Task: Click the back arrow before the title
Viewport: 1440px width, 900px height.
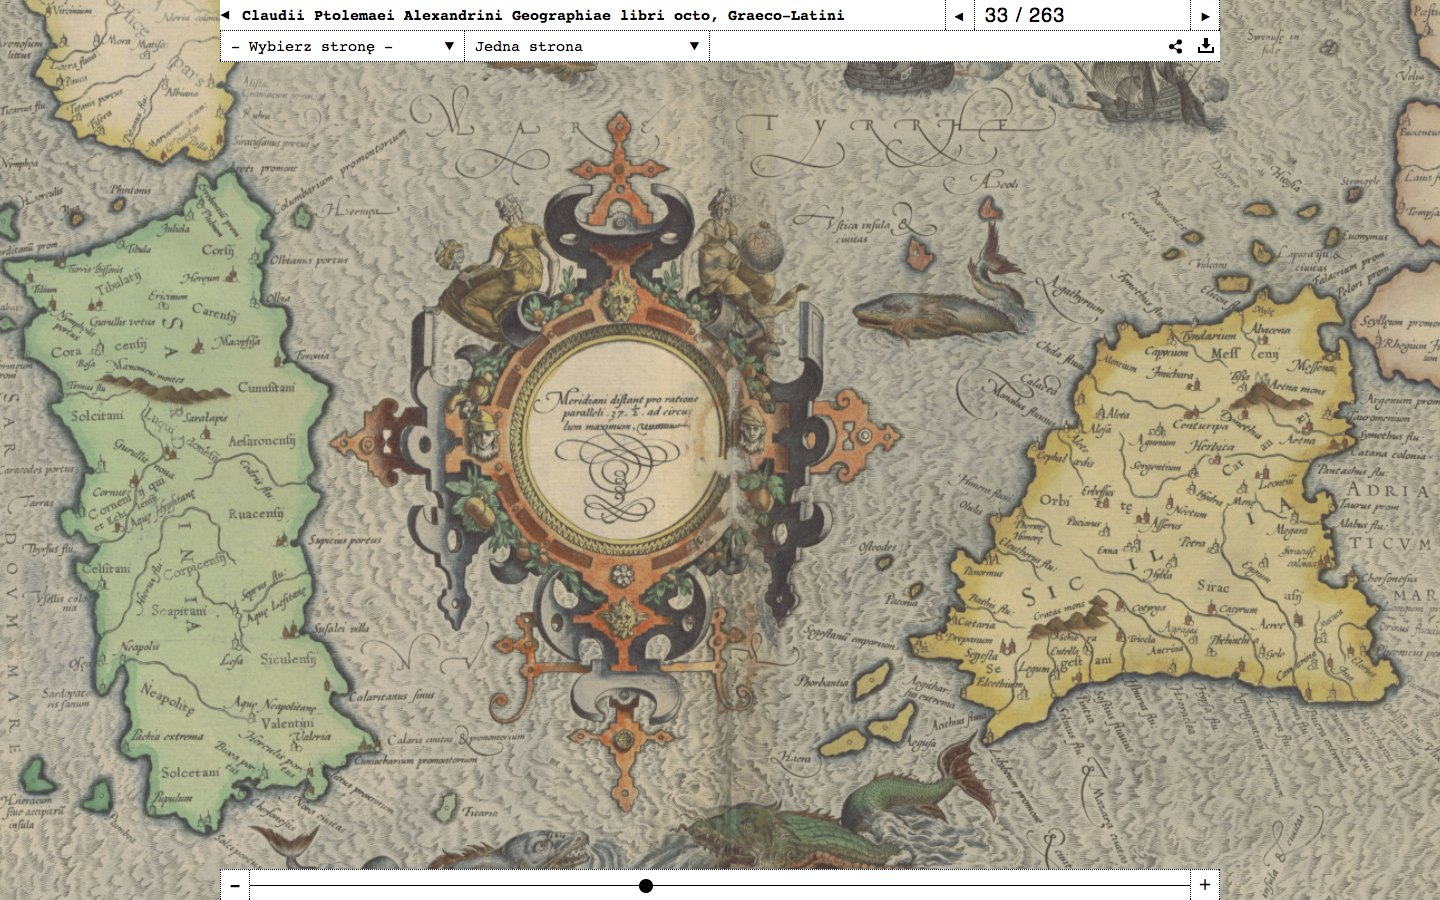Action: (x=226, y=15)
